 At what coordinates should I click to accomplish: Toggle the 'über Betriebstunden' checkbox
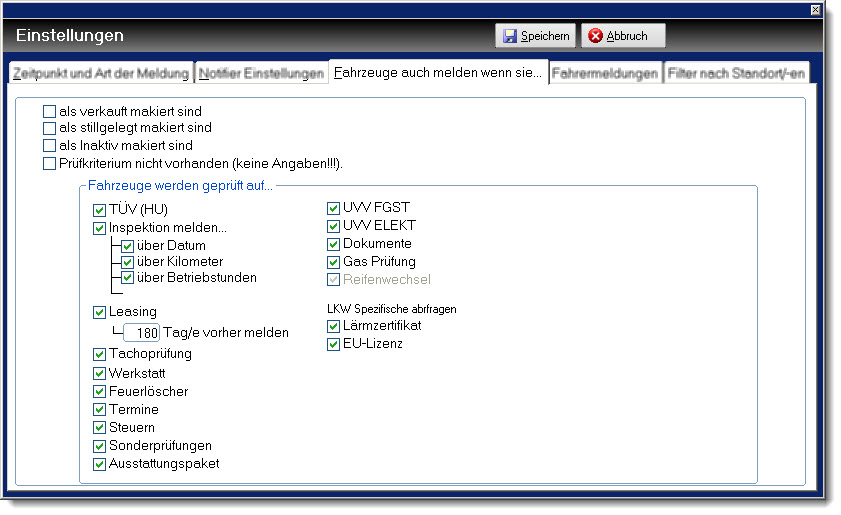[128, 278]
